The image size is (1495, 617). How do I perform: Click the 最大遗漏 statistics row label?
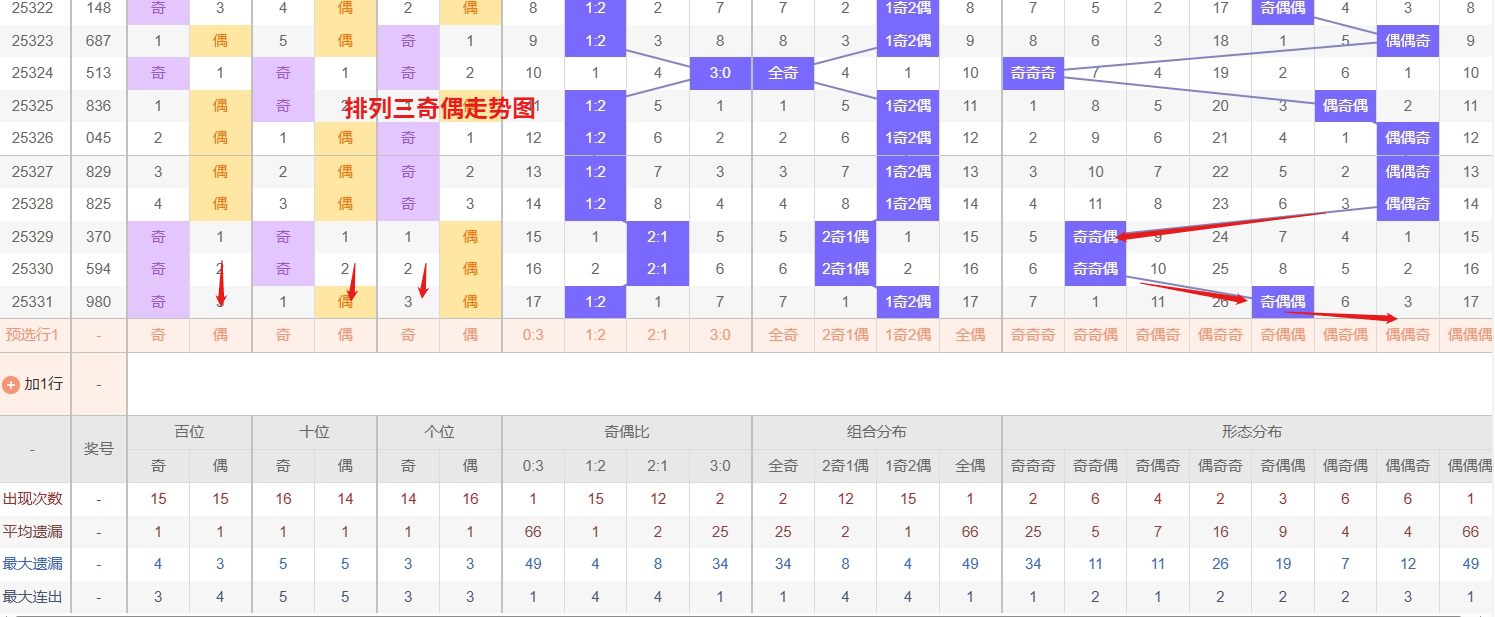click(32, 565)
